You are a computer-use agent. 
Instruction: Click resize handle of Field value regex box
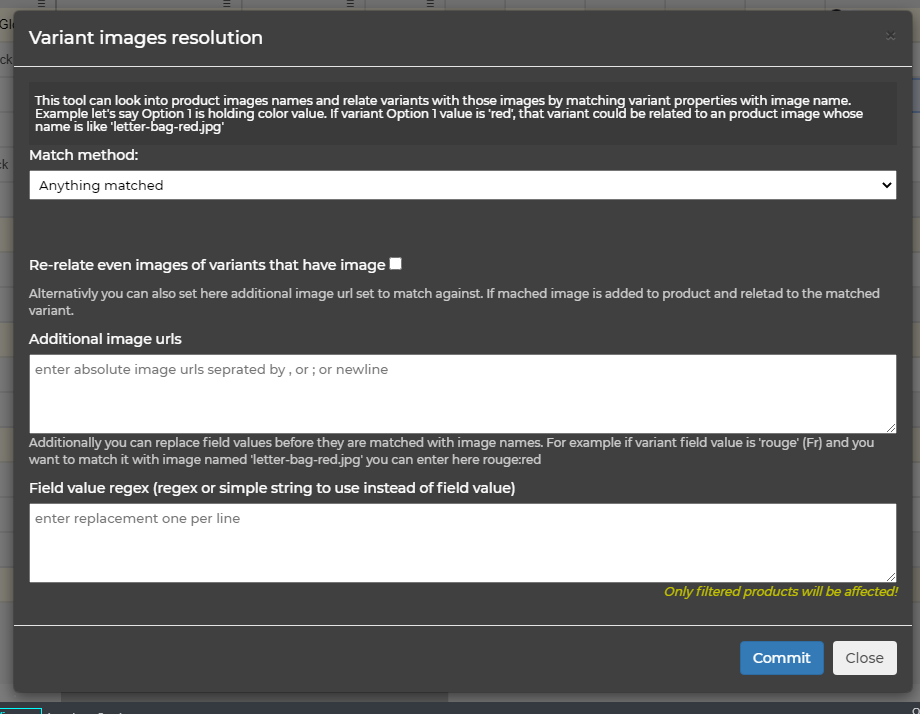pyautogui.click(x=891, y=577)
